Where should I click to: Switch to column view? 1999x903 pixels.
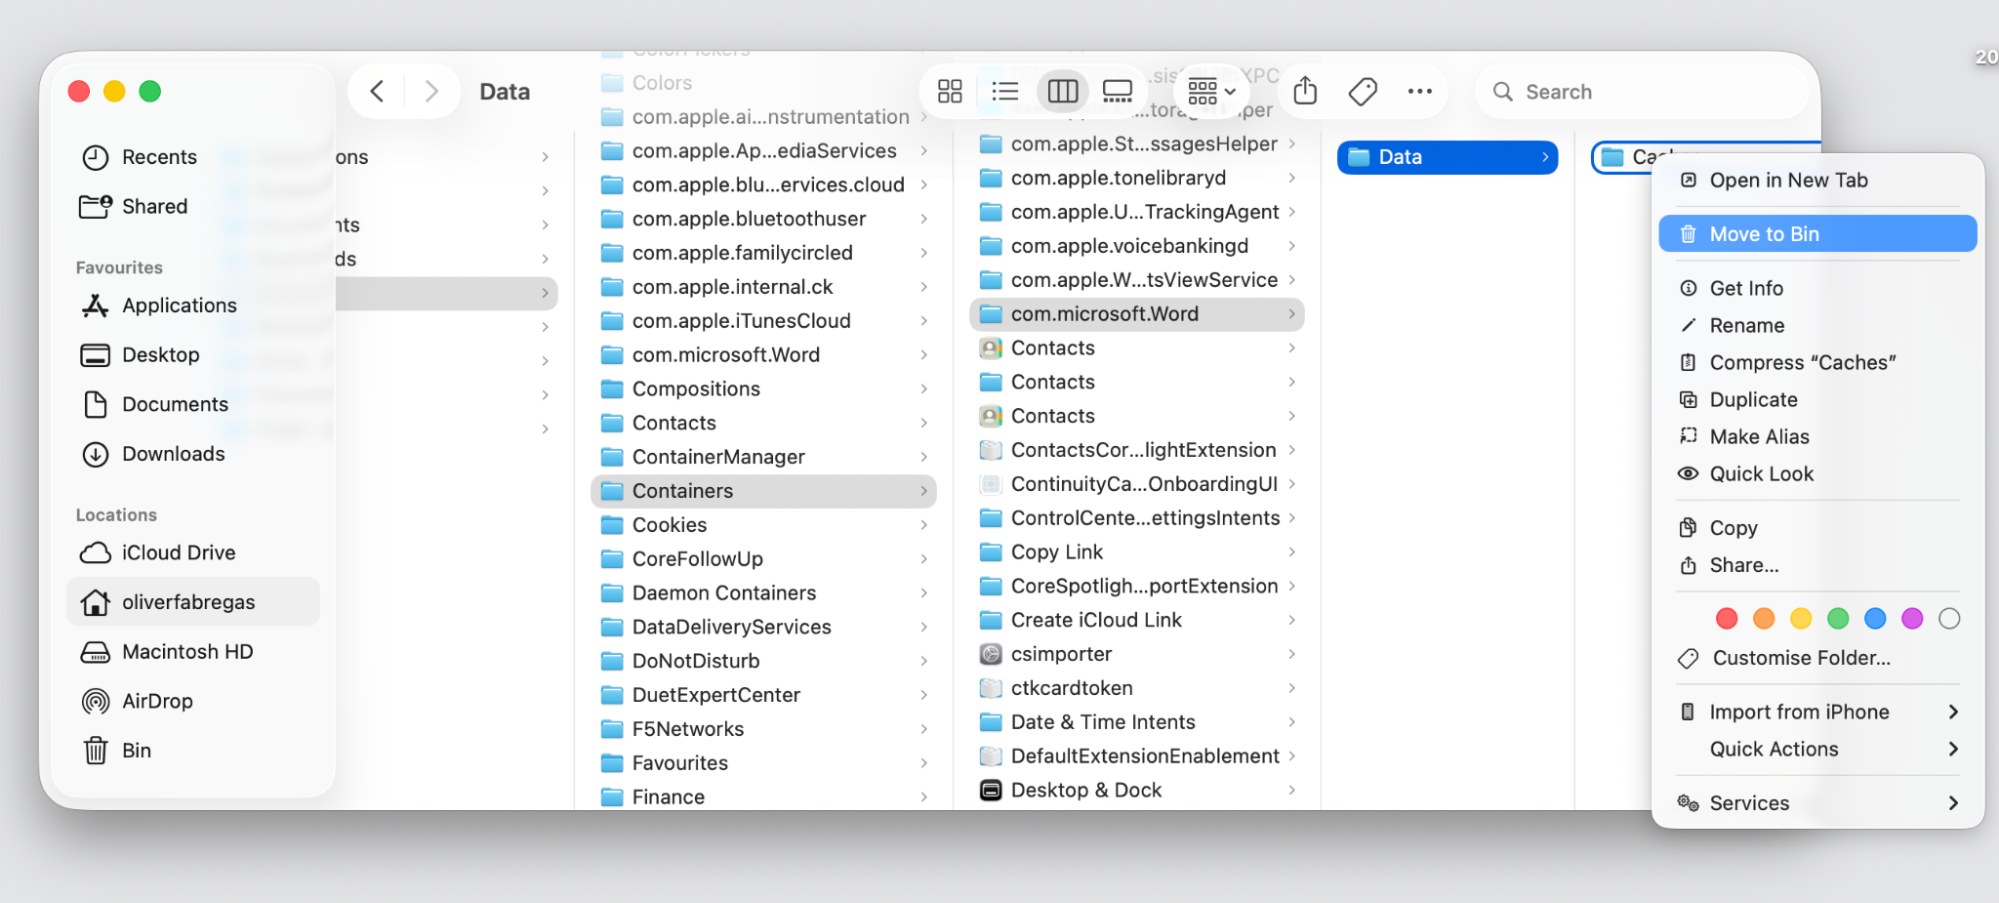point(1062,92)
